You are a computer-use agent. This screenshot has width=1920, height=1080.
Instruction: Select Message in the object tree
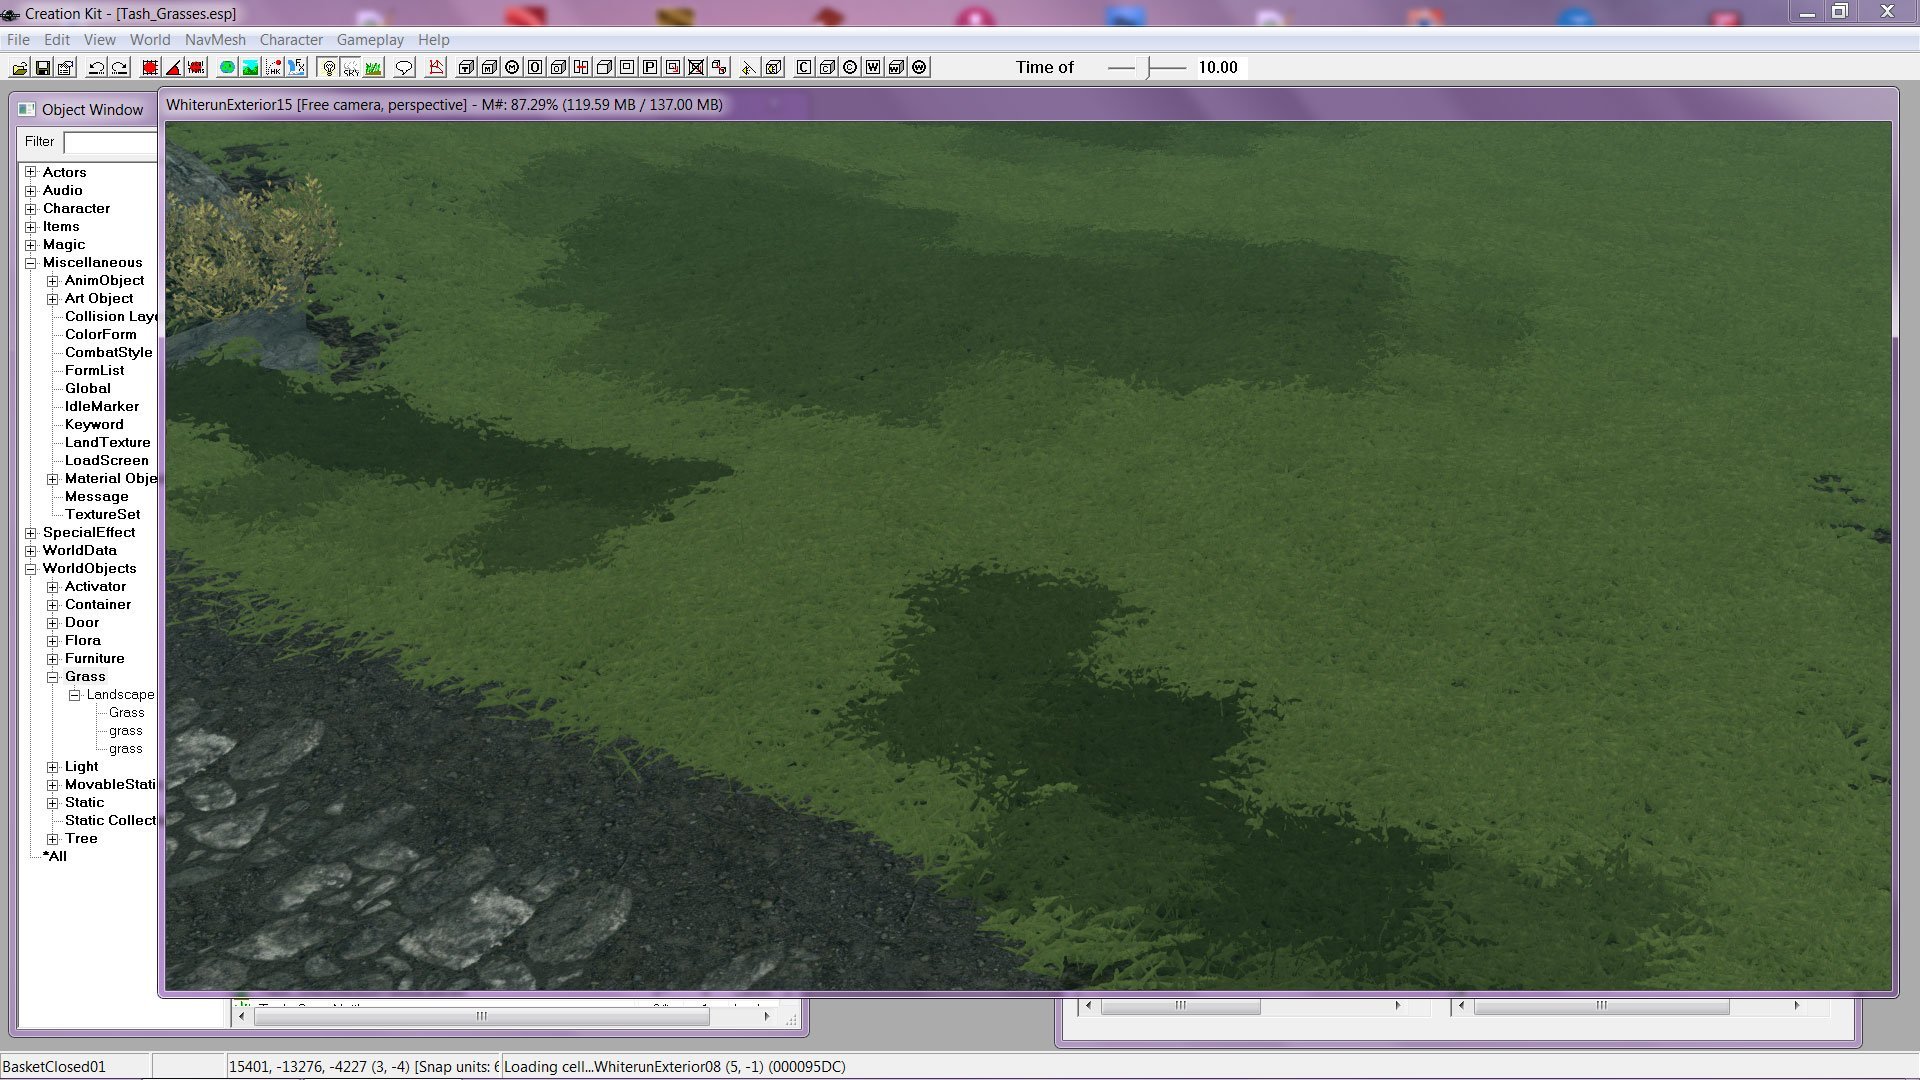click(96, 496)
